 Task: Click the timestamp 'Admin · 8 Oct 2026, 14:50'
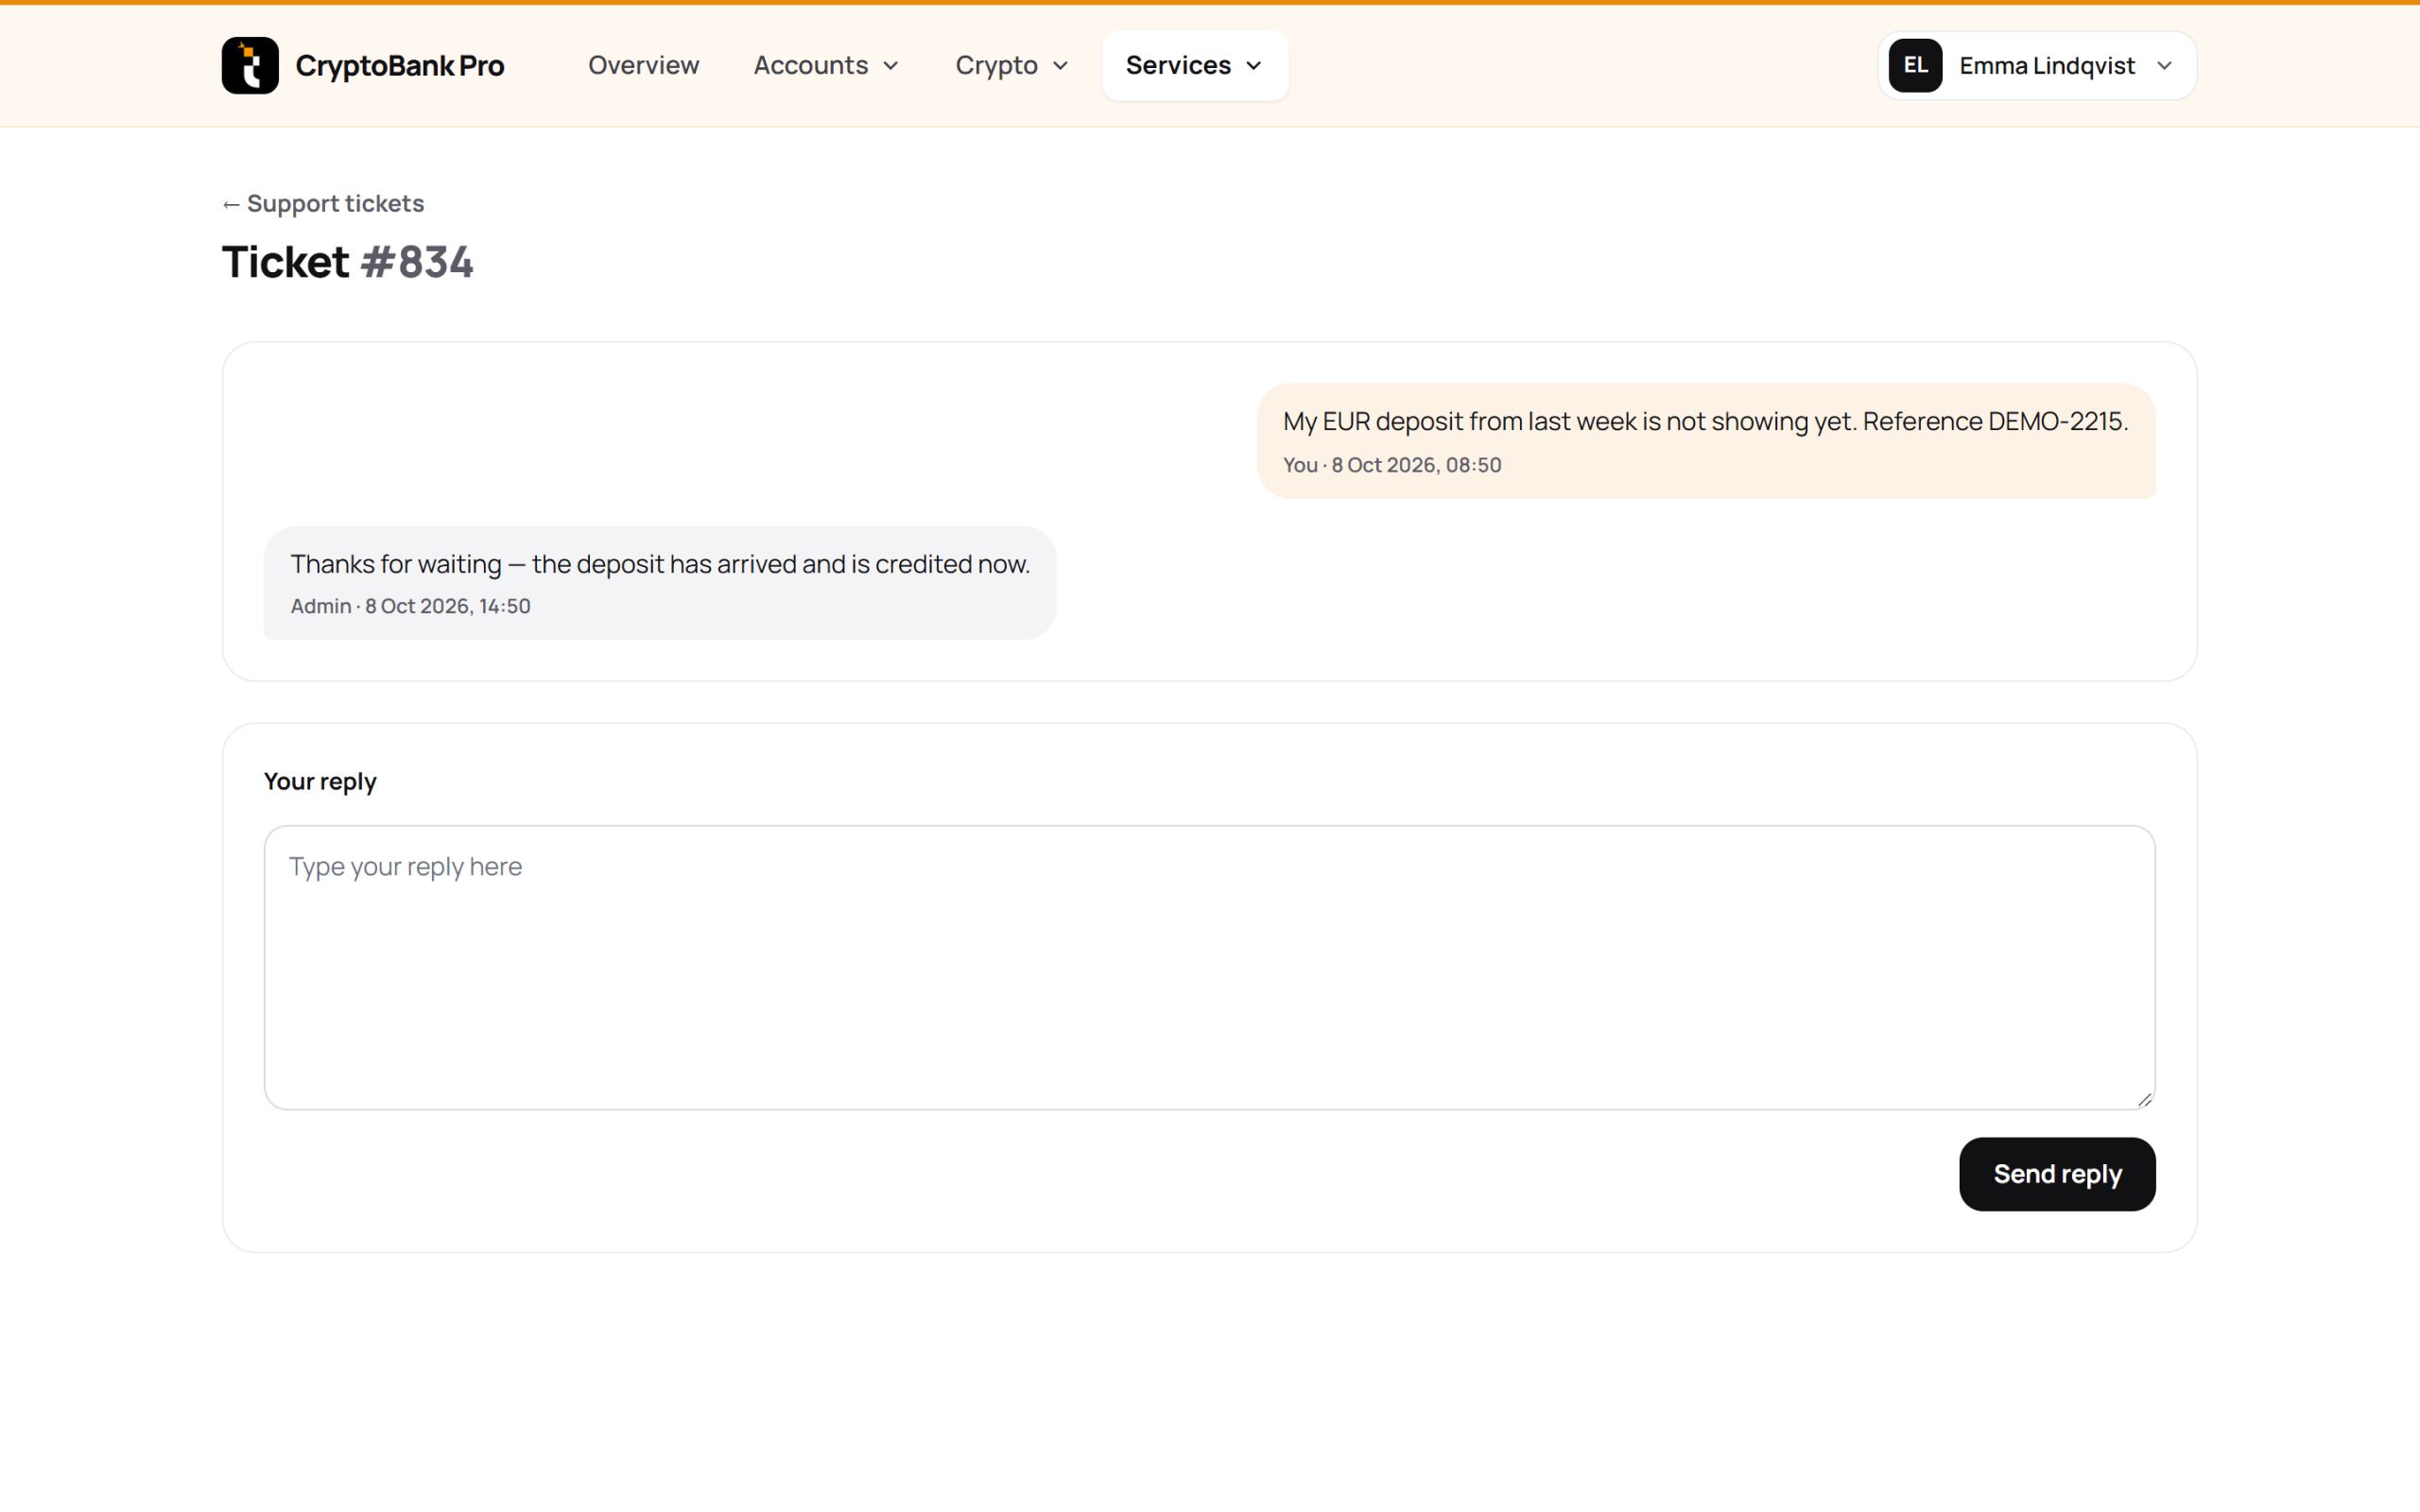coord(410,606)
